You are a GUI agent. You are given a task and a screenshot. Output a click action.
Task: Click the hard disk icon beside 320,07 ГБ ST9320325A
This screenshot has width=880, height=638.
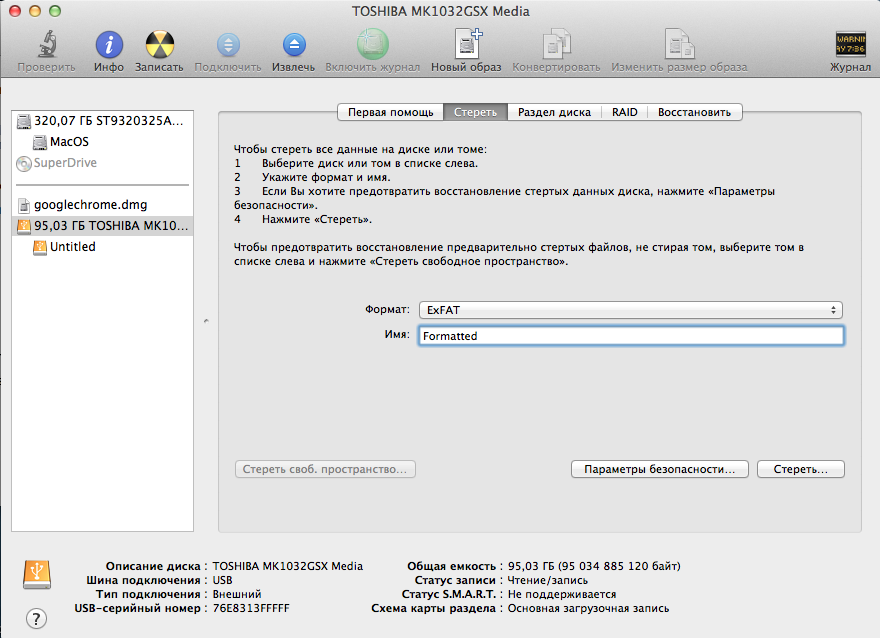click(24, 121)
